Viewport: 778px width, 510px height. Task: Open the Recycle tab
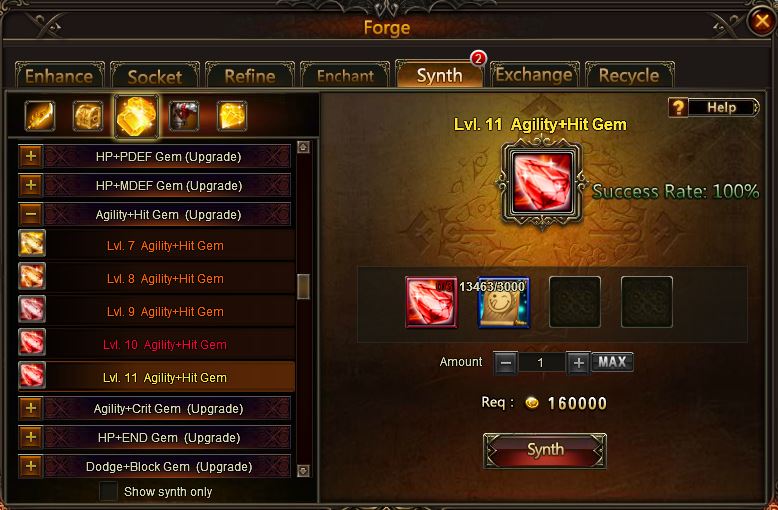click(x=629, y=75)
